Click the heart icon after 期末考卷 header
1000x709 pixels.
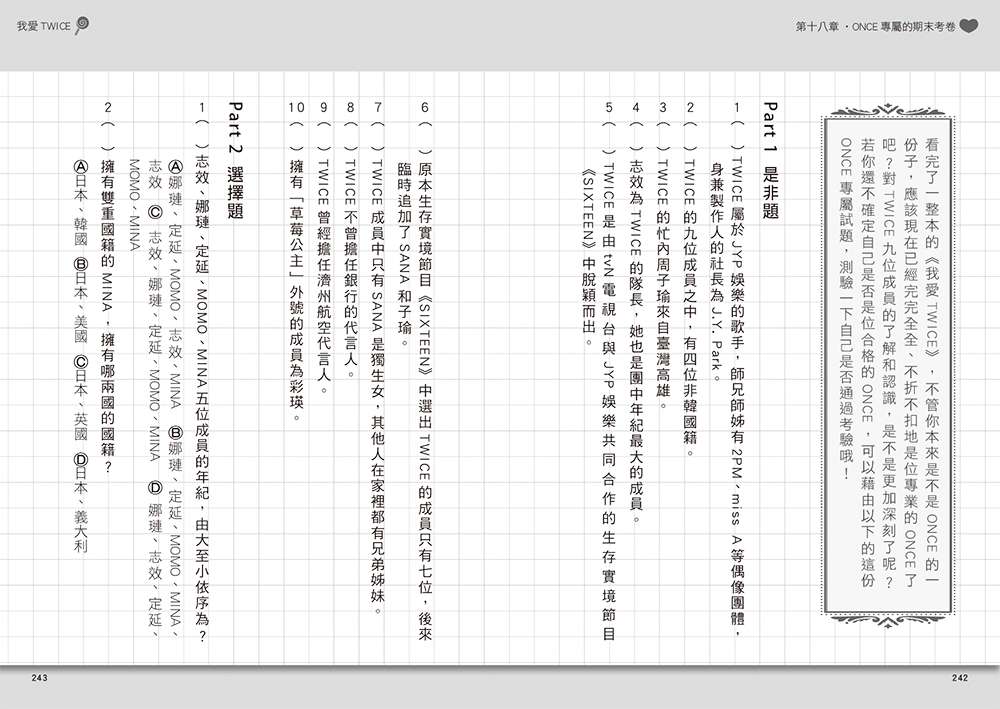(968, 26)
